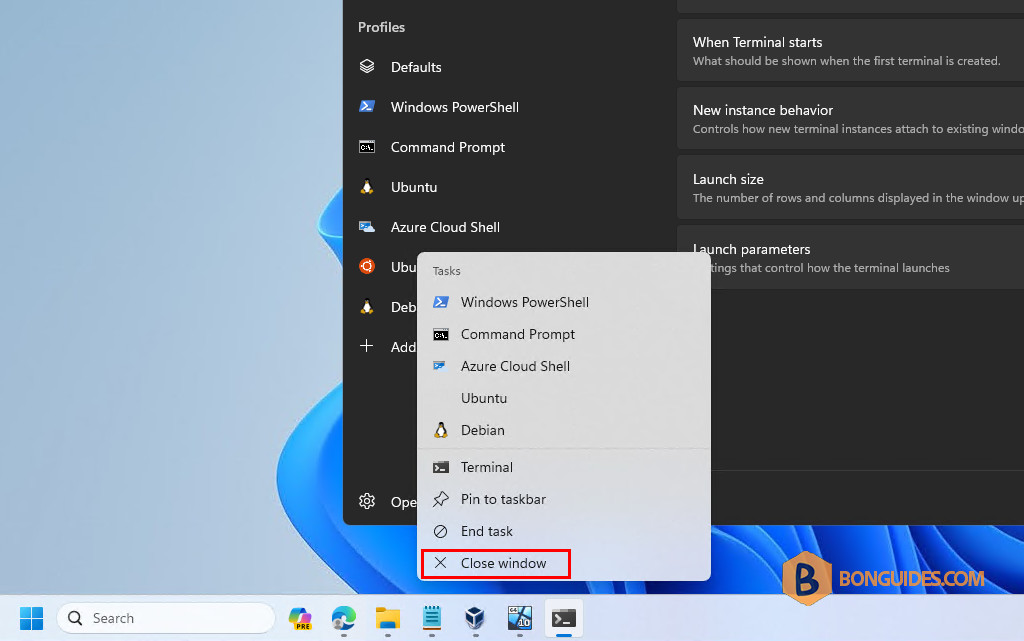This screenshot has height=641, width=1024.
Task: Launch Command Prompt from the Tasks jump list
Action: click(x=564, y=334)
